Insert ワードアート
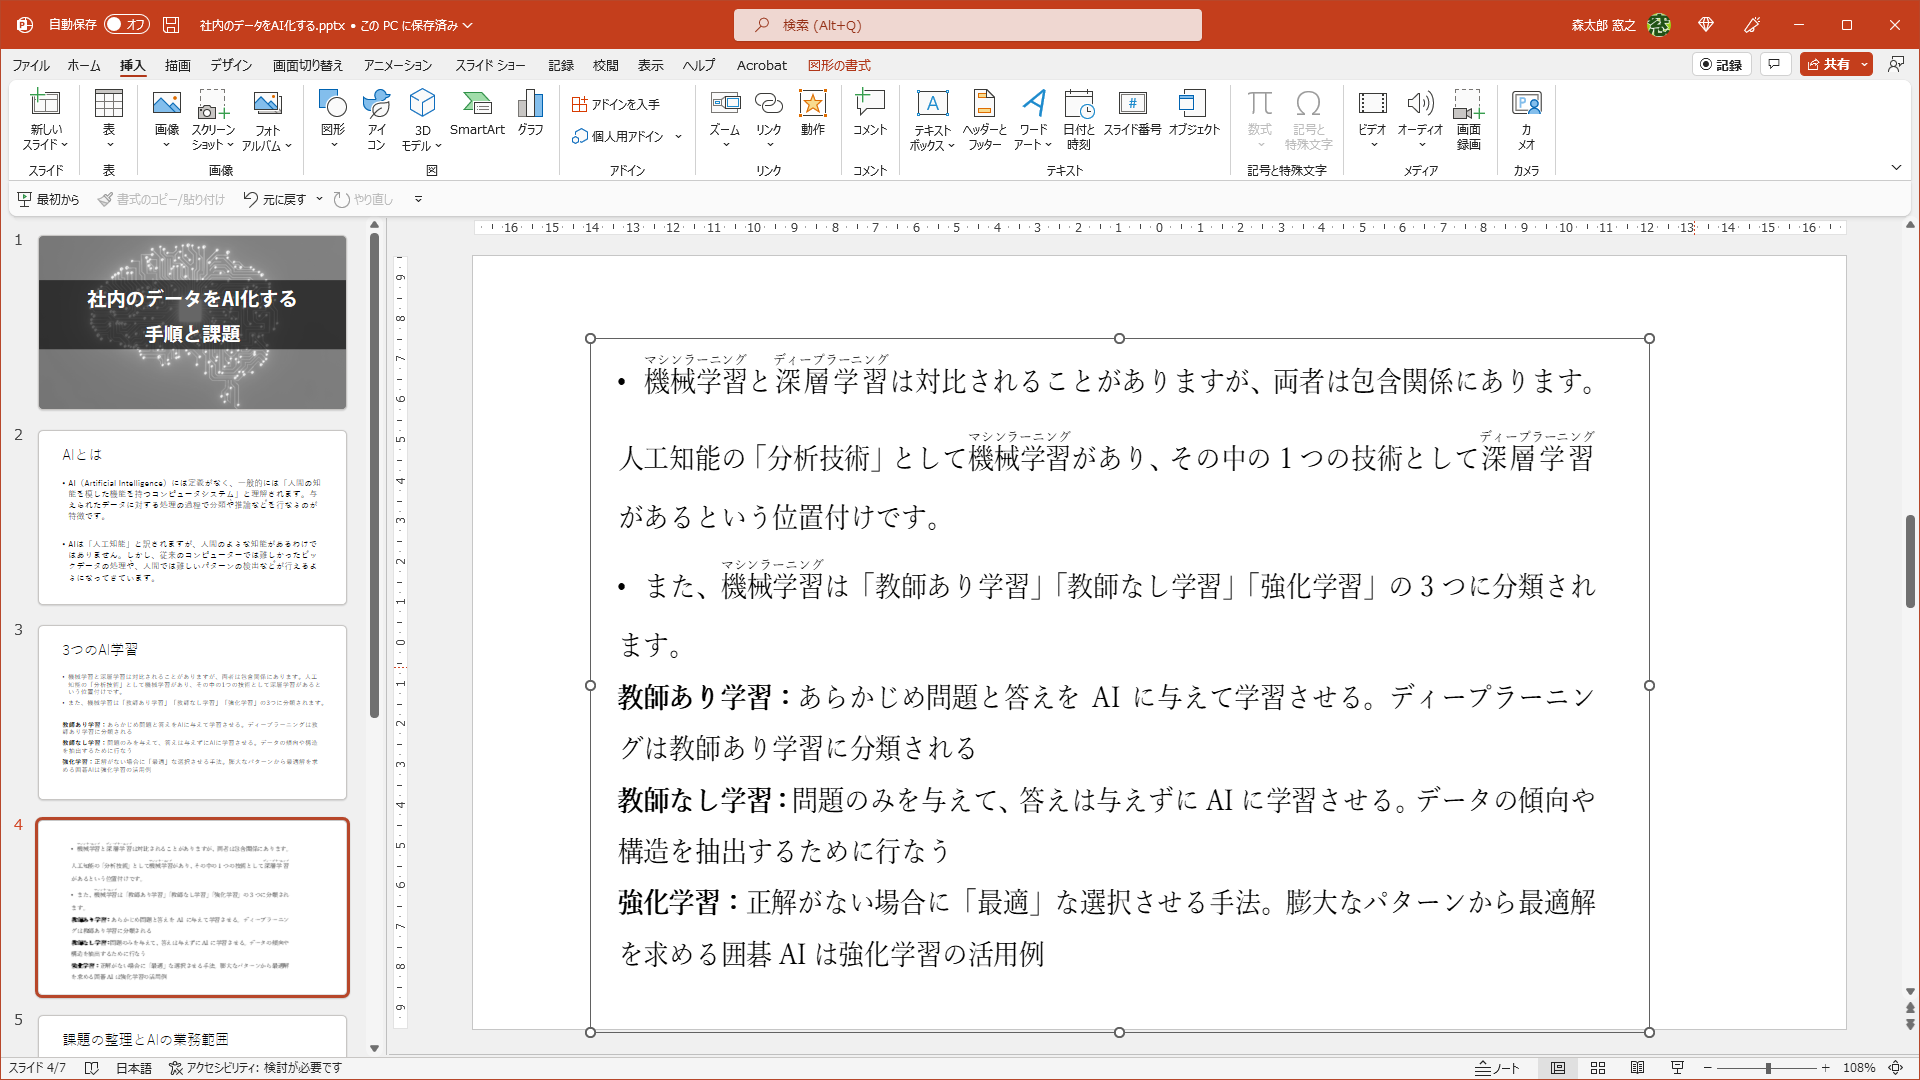This screenshot has height=1080, width=1920. (x=1033, y=120)
